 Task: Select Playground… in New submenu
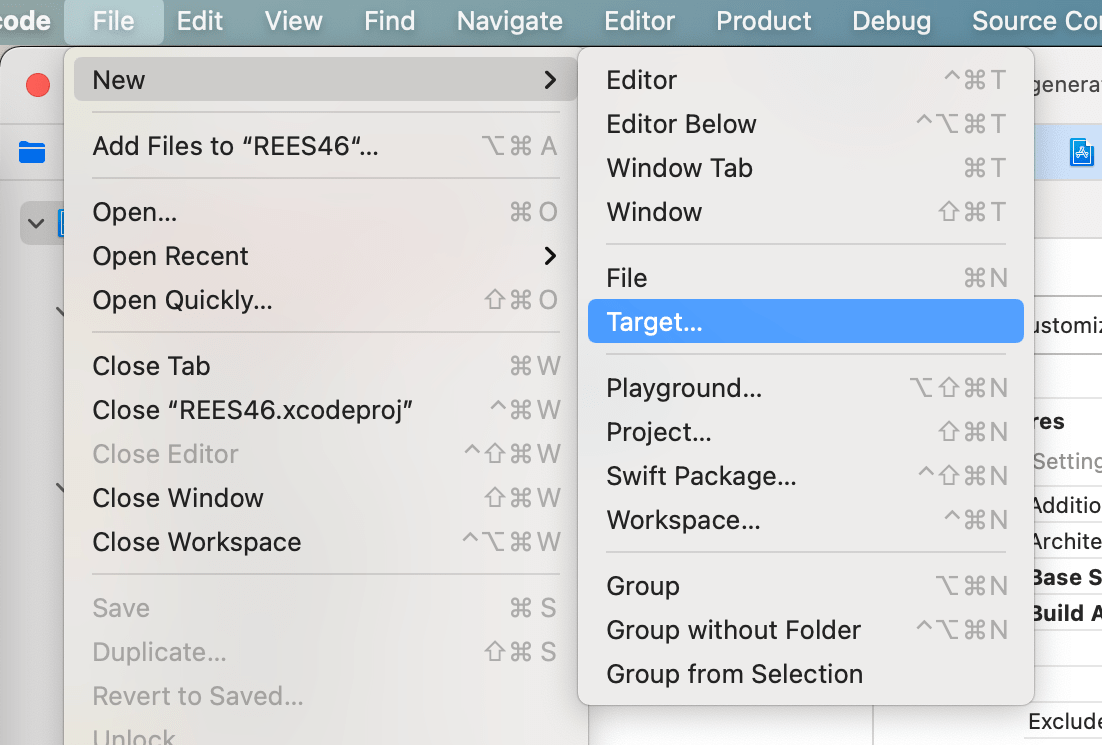click(x=684, y=388)
